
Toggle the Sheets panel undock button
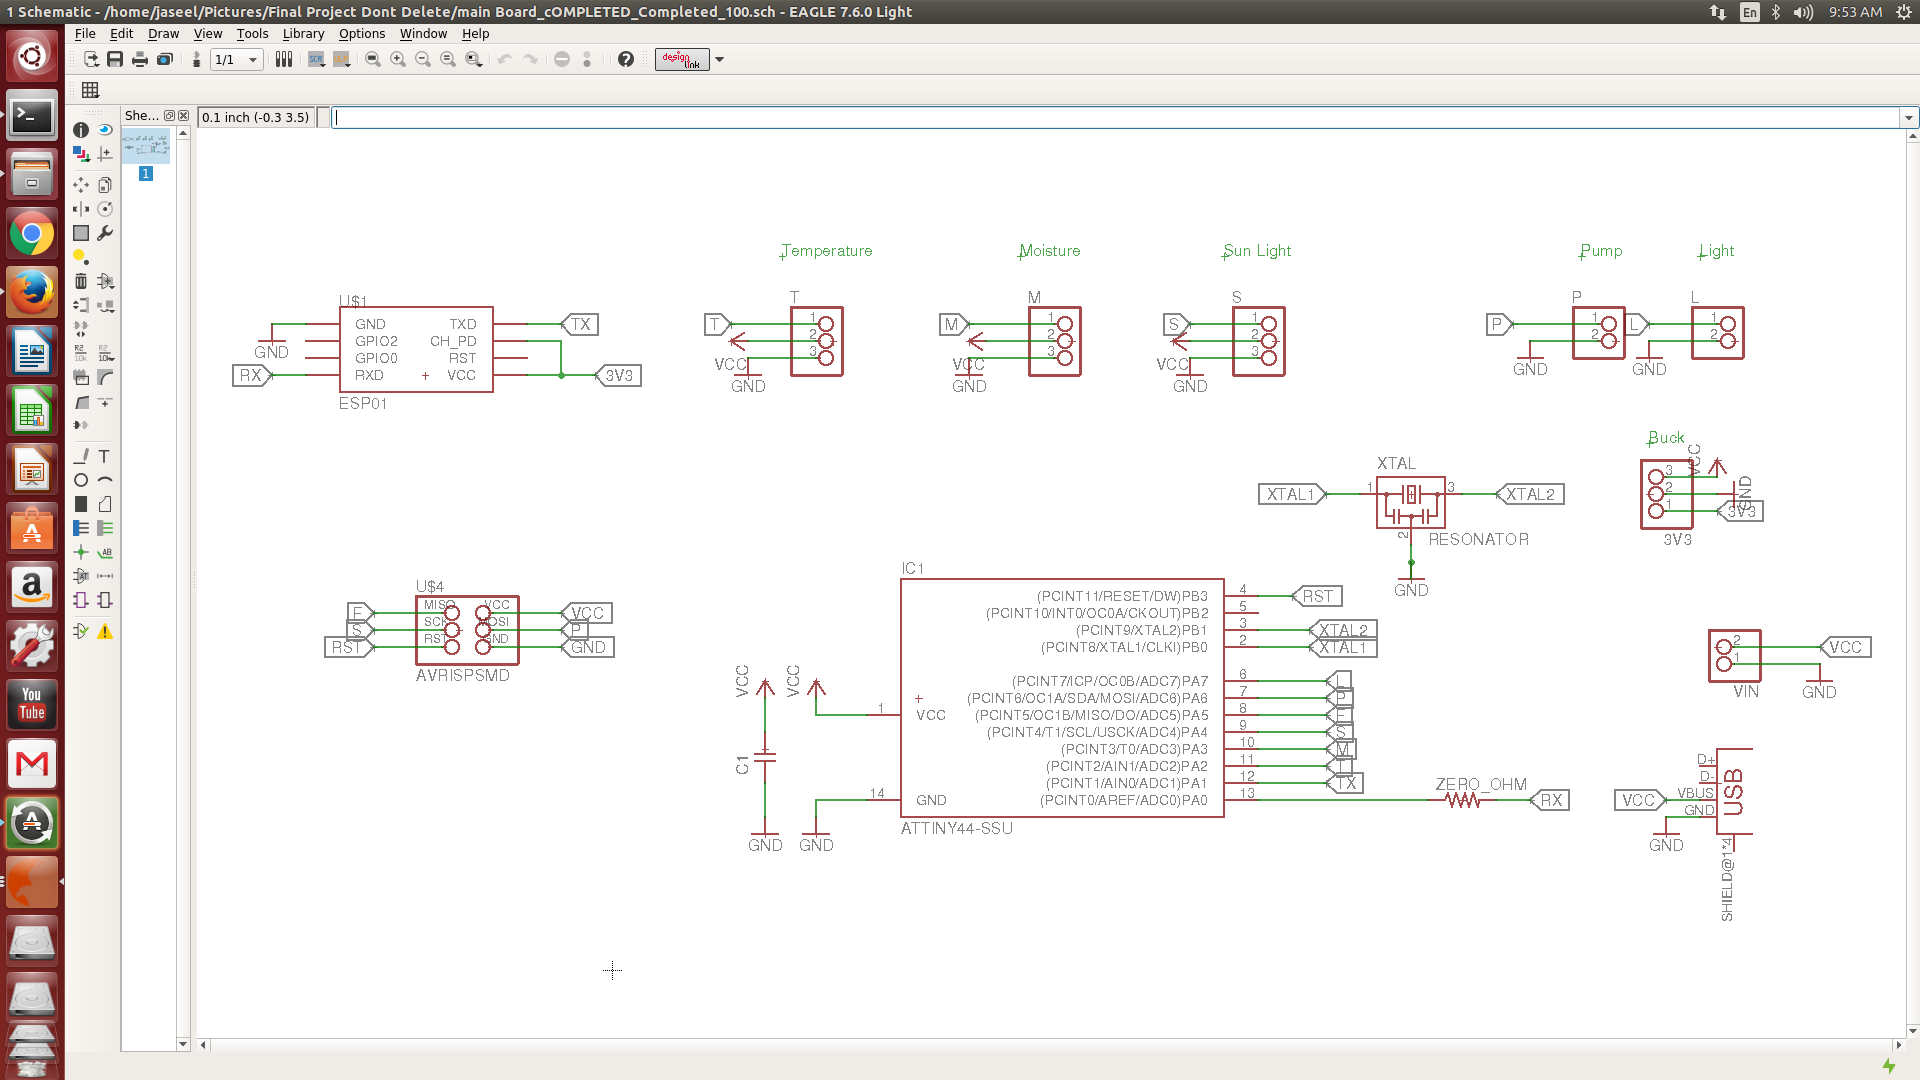click(x=169, y=116)
